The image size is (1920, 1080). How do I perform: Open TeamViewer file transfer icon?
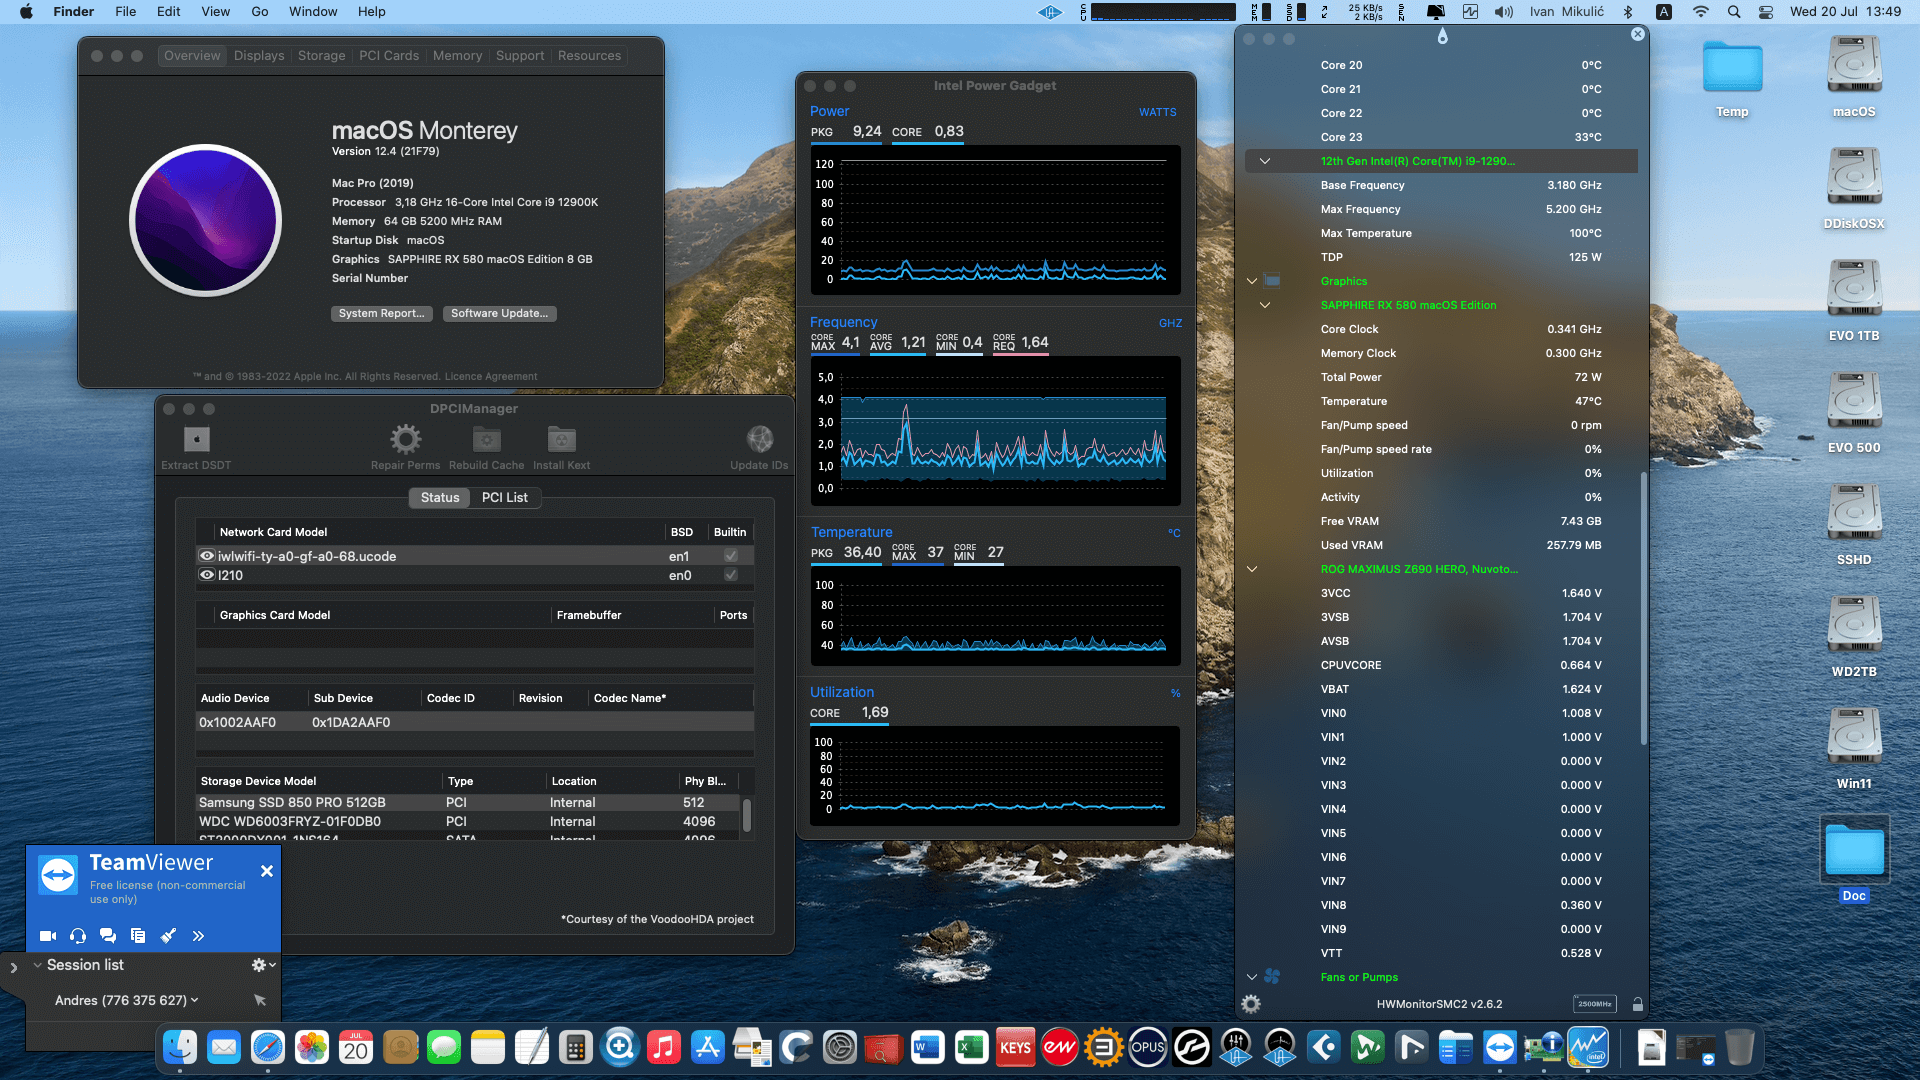point(138,936)
